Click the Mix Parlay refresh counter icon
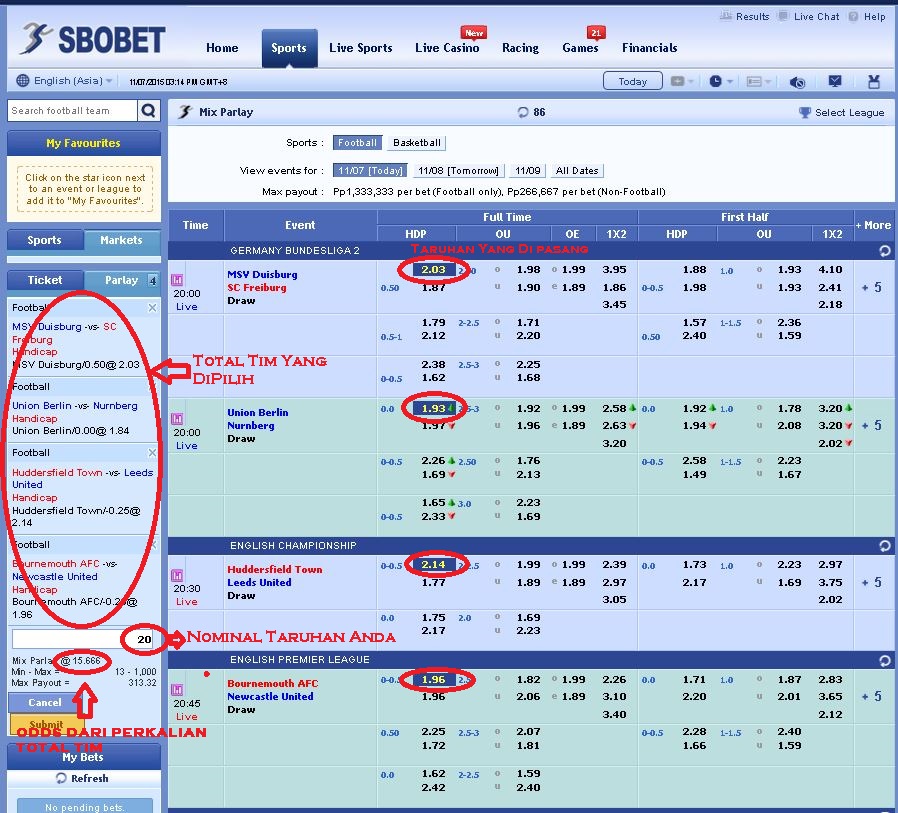This screenshot has width=898, height=813. pos(522,112)
